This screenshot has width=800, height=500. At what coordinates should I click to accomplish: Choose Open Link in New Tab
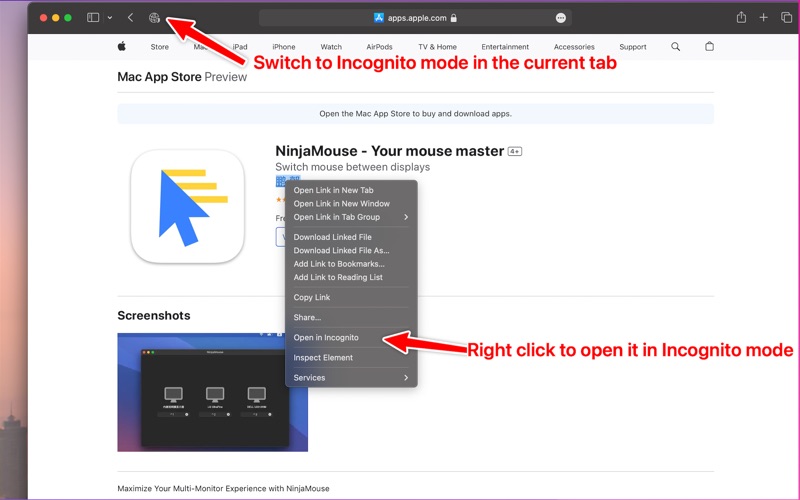[351, 190]
